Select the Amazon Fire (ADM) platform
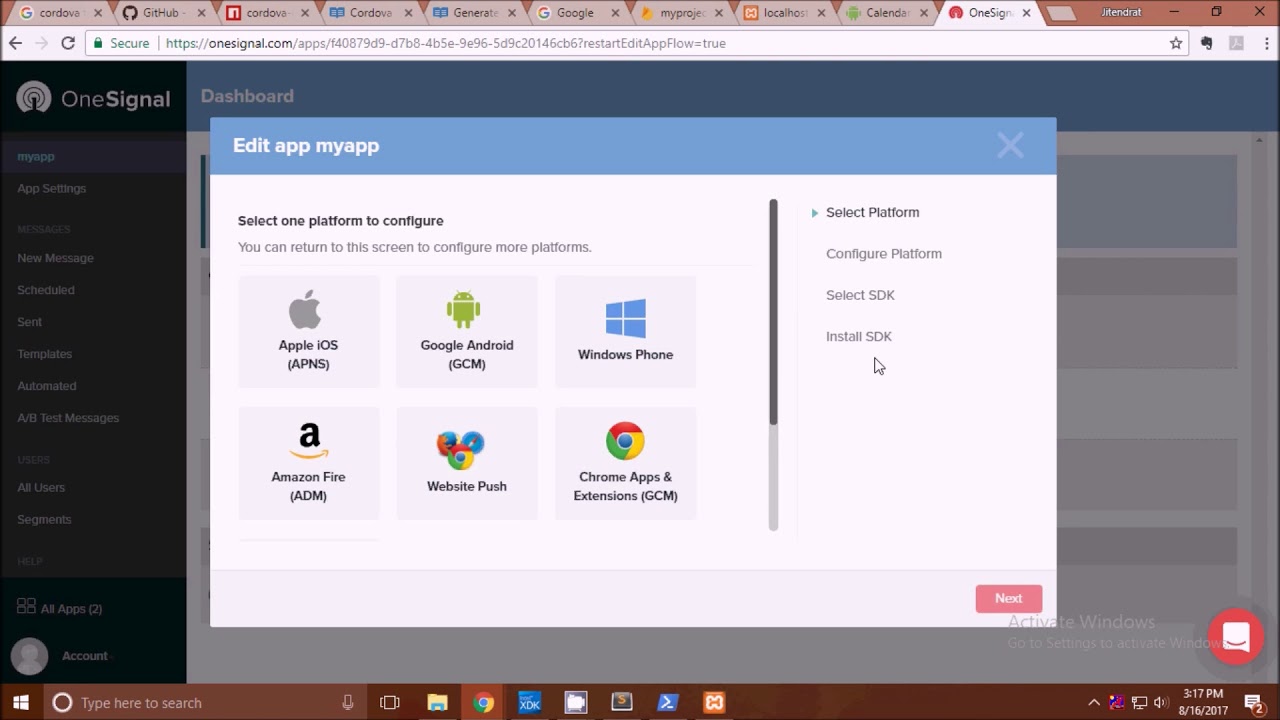This screenshot has width=1280, height=720. point(308,463)
